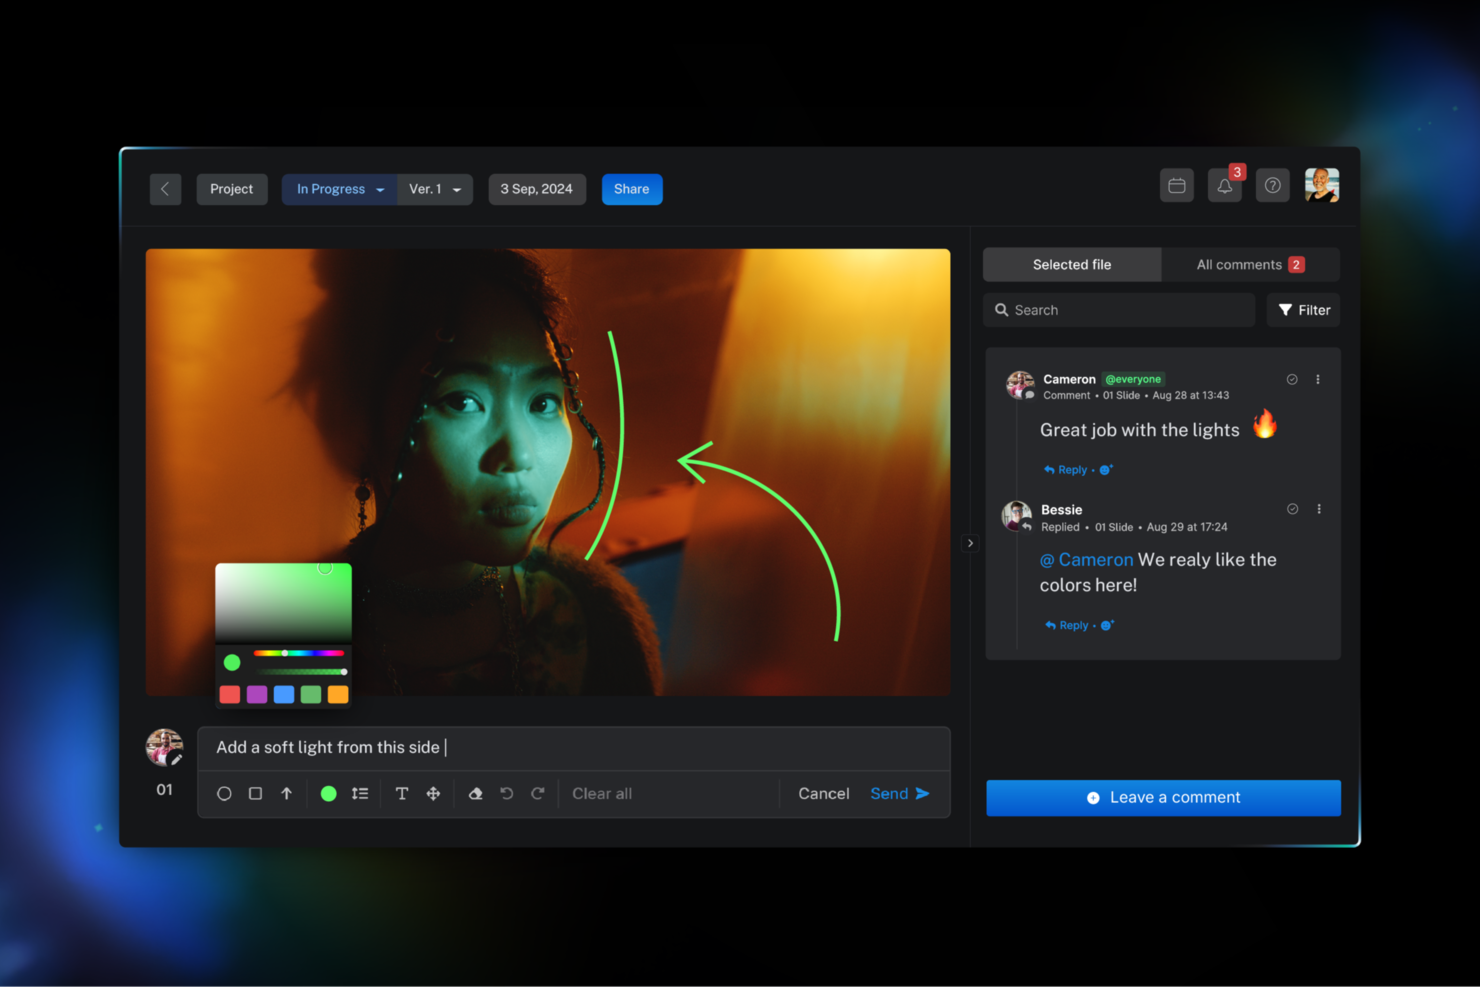Pick the orange color swatch
The image size is (1480, 987).
338,694
